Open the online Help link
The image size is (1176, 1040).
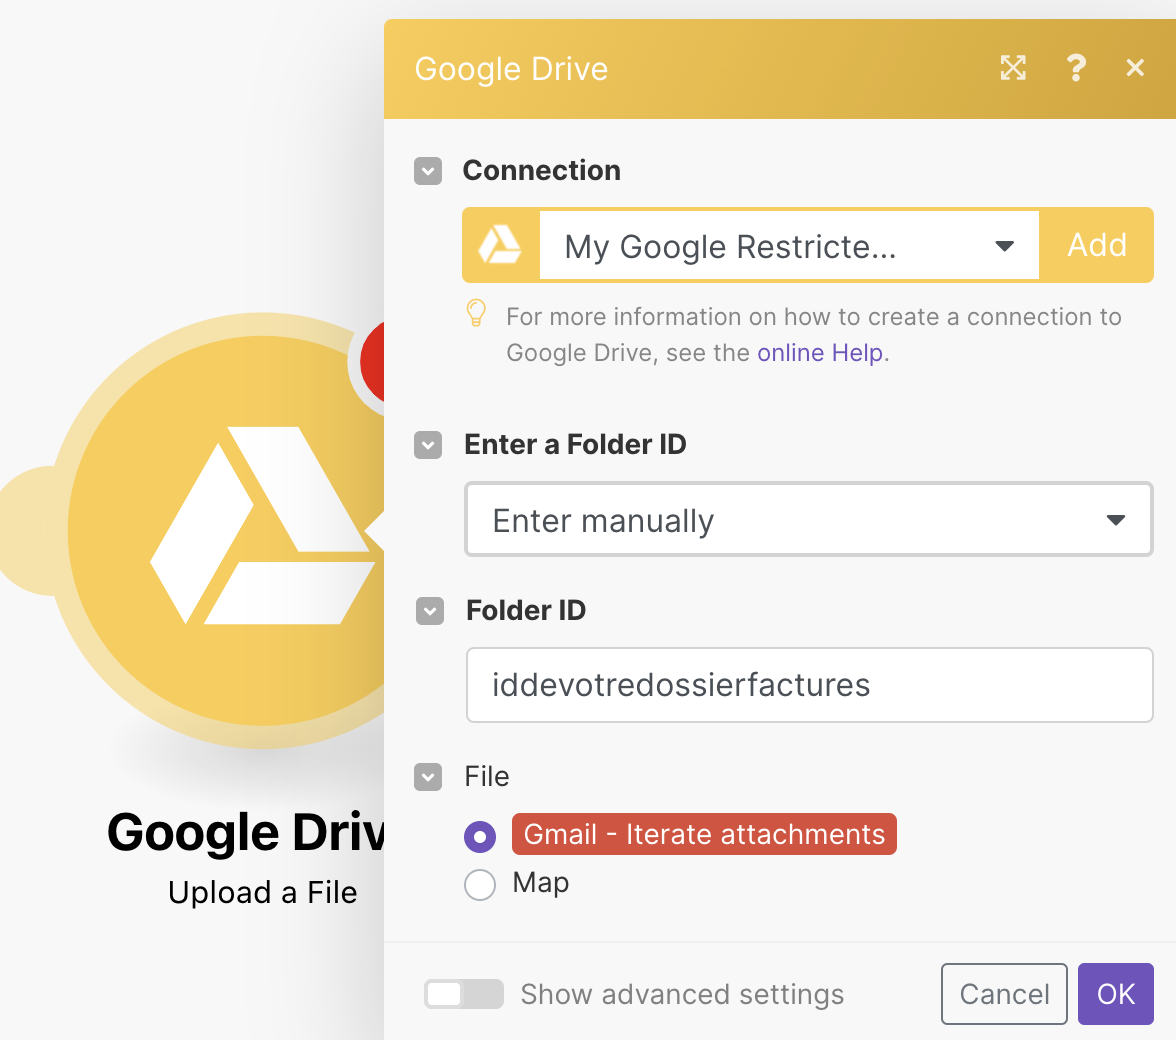click(x=820, y=352)
